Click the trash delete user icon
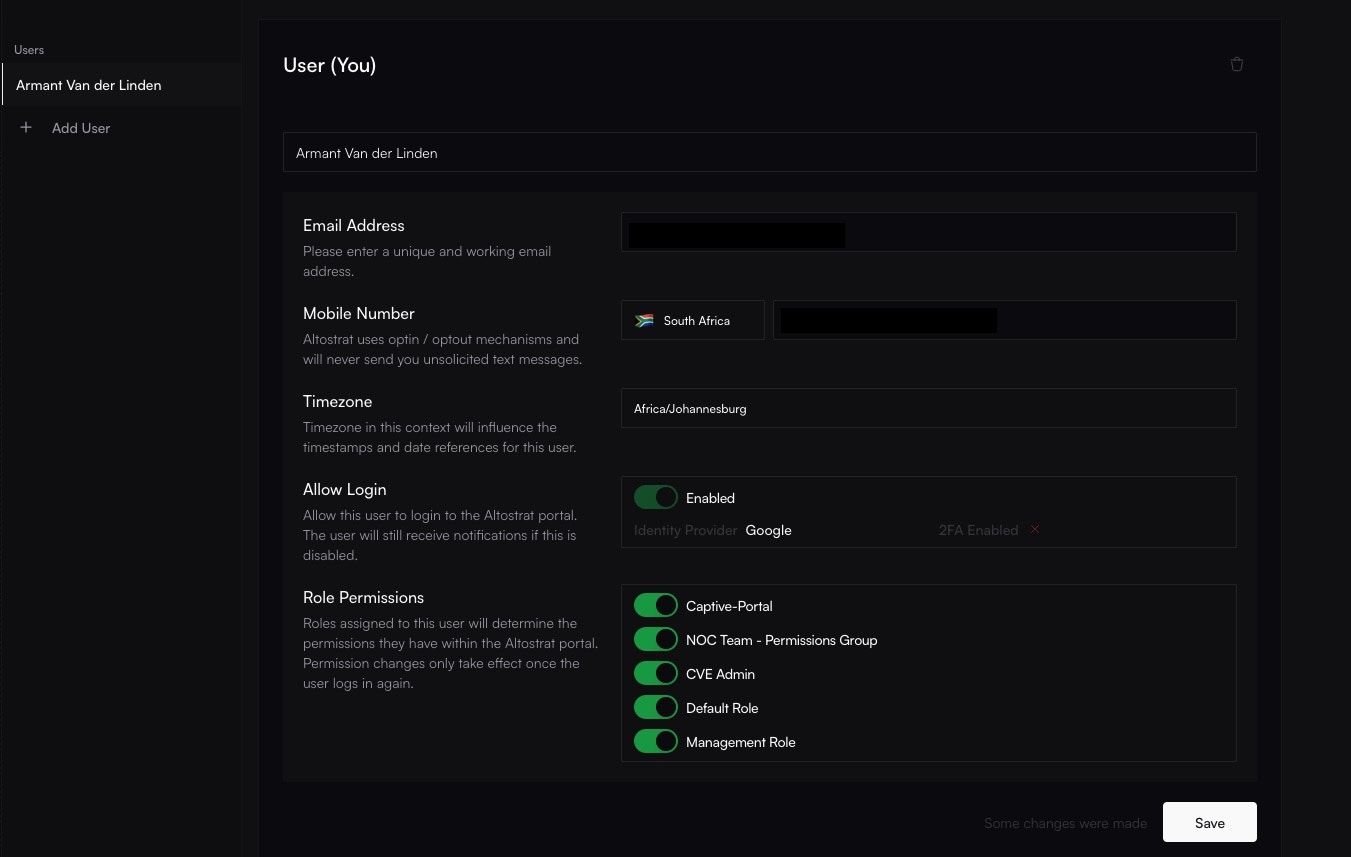This screenshot has height=857, width=1351. click(1237, 65)
